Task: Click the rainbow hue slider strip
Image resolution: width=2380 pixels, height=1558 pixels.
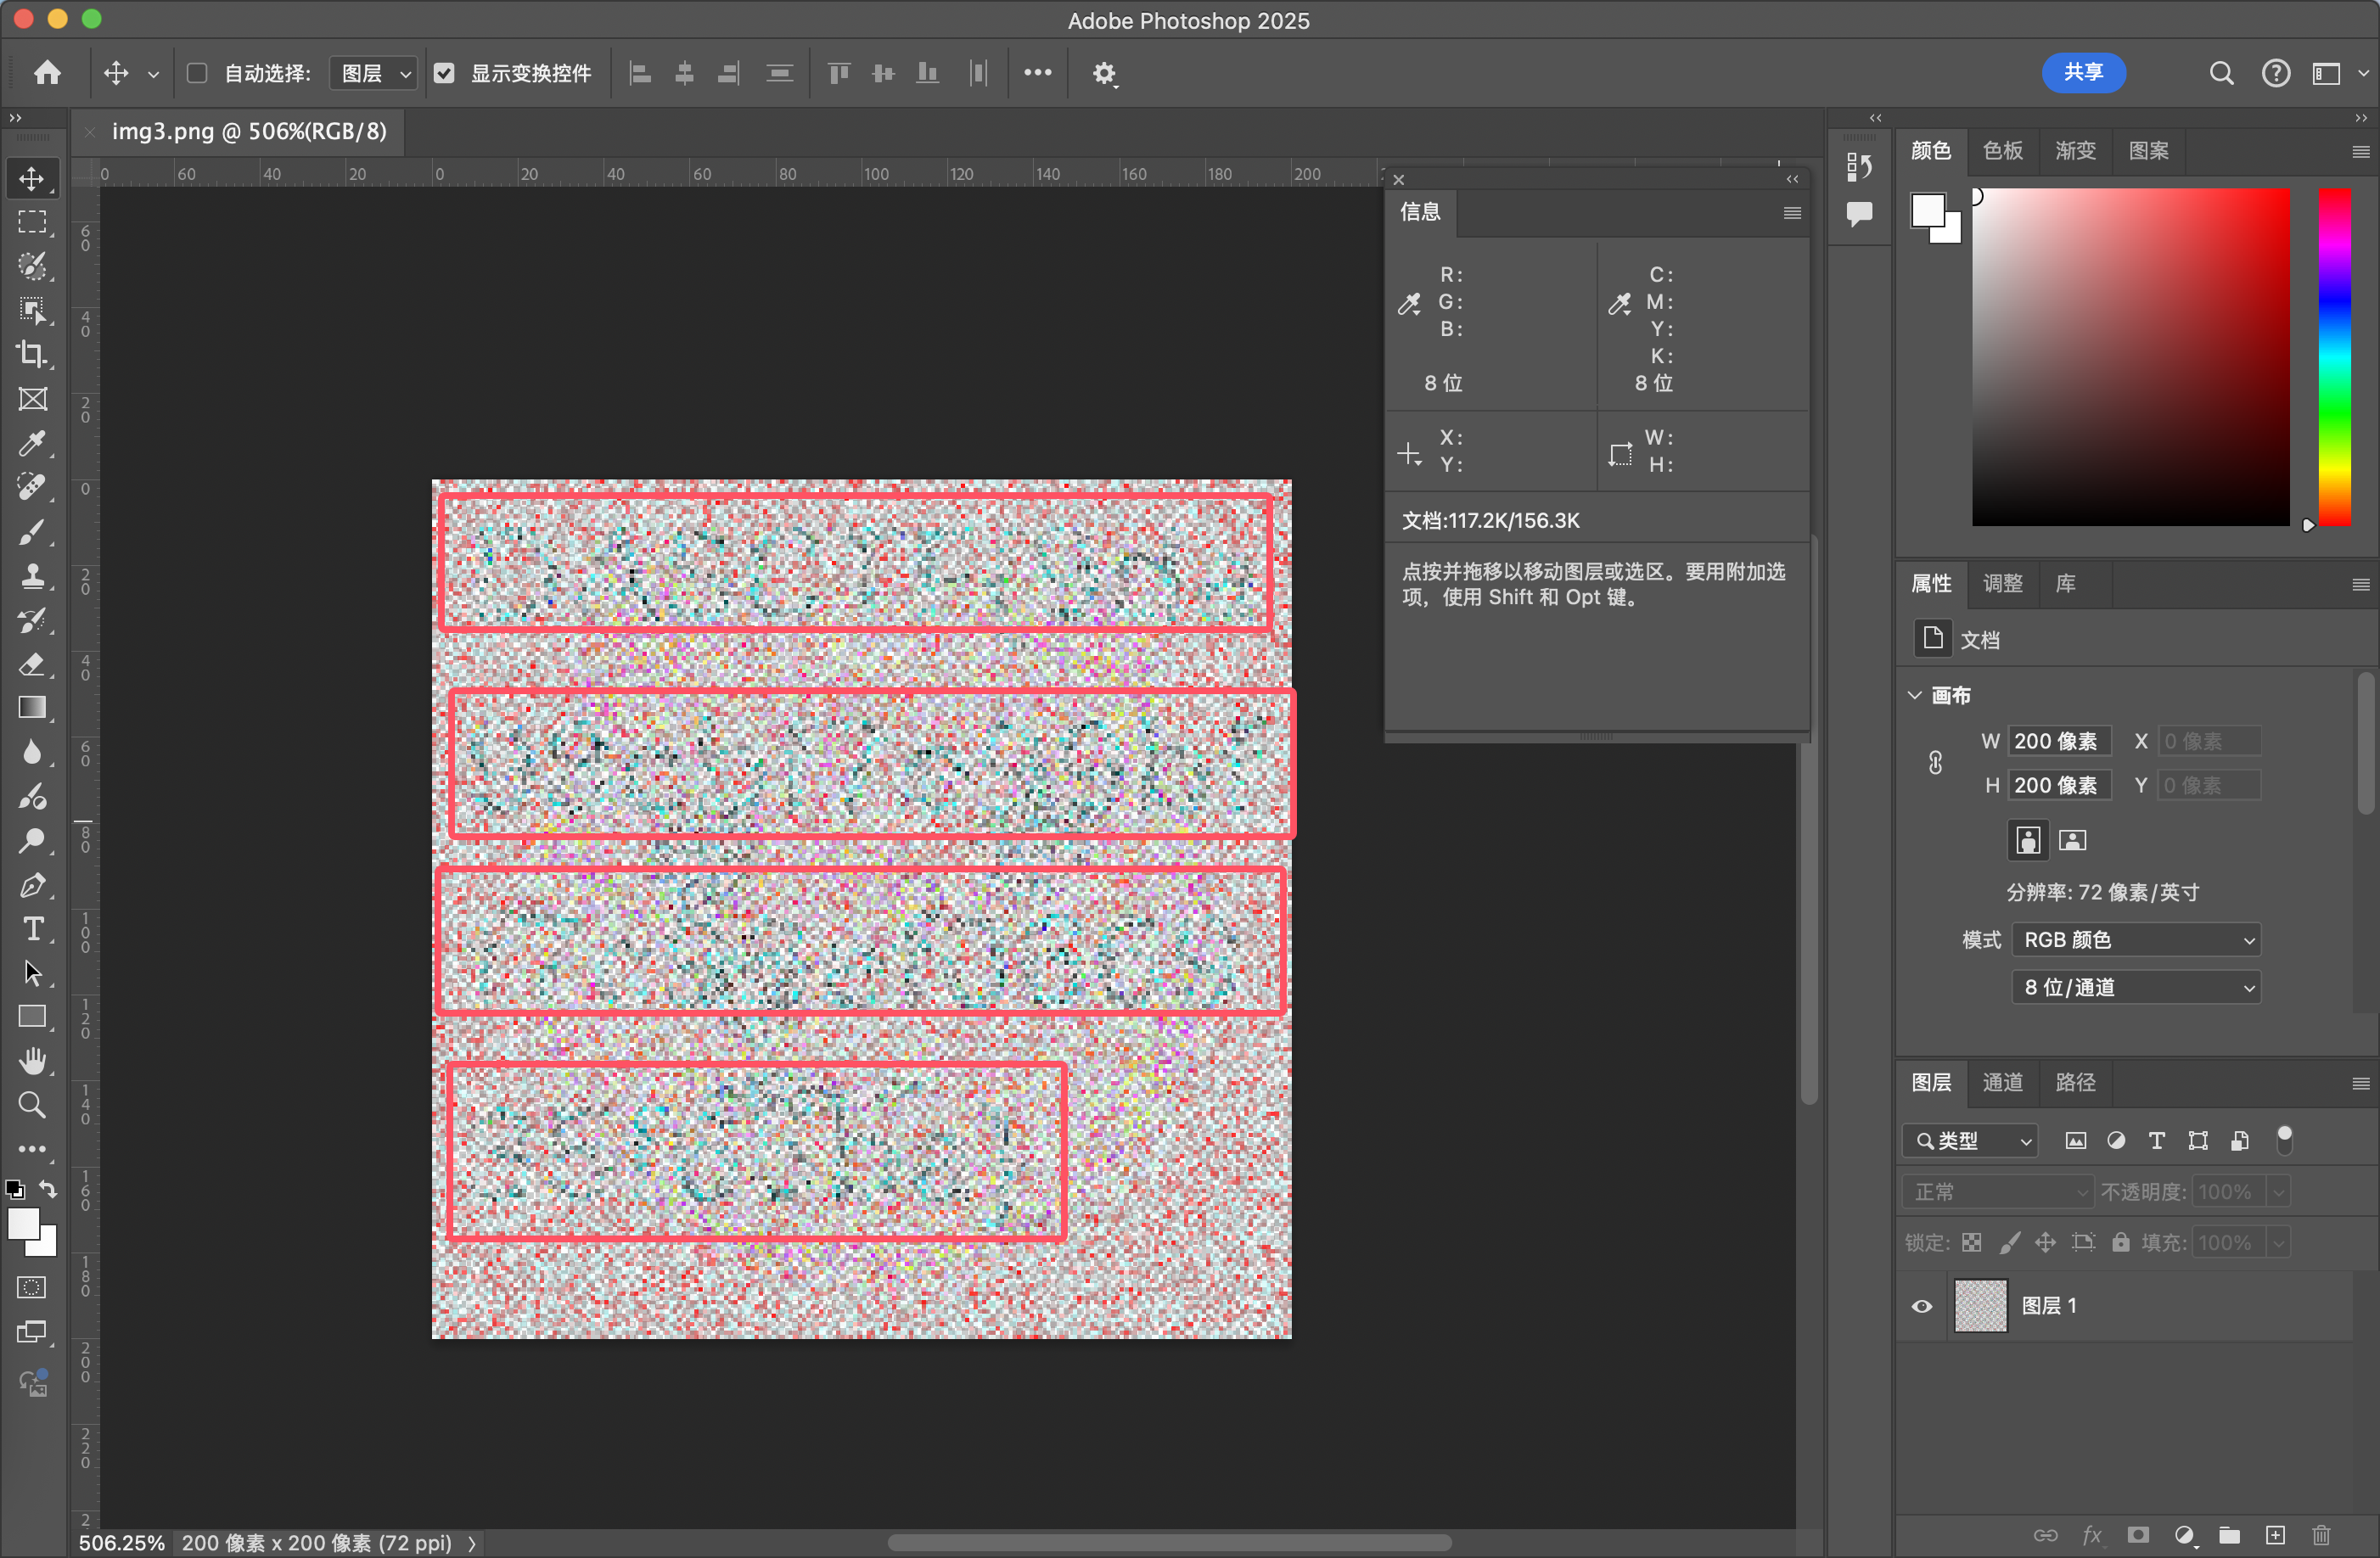Action: point(2335,357)
